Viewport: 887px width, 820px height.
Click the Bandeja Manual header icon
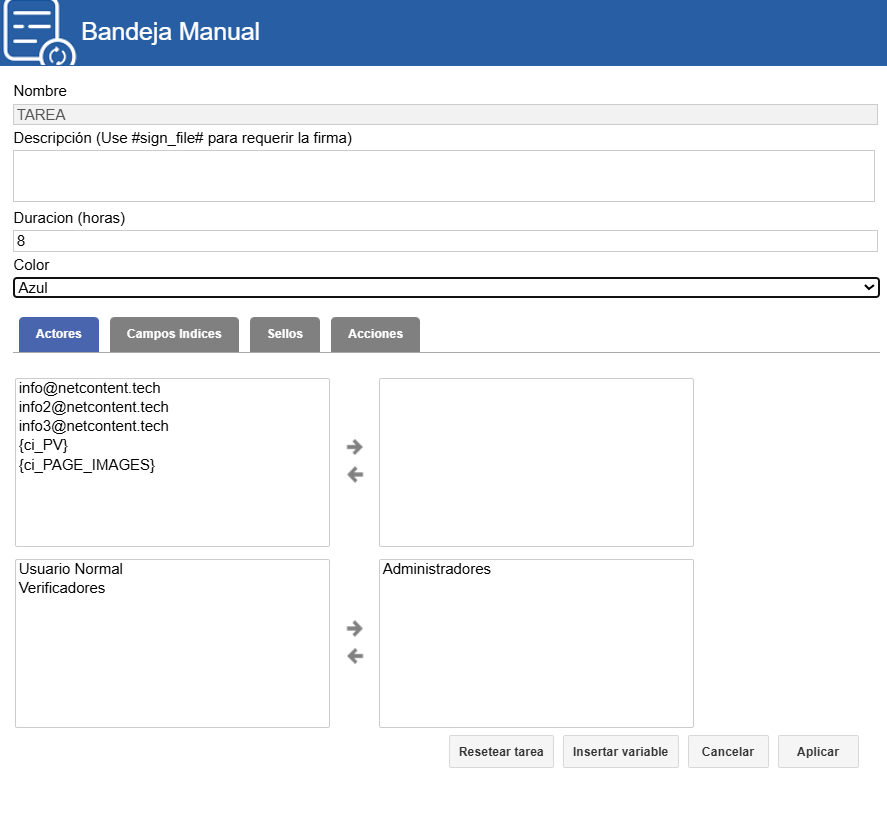38,32
